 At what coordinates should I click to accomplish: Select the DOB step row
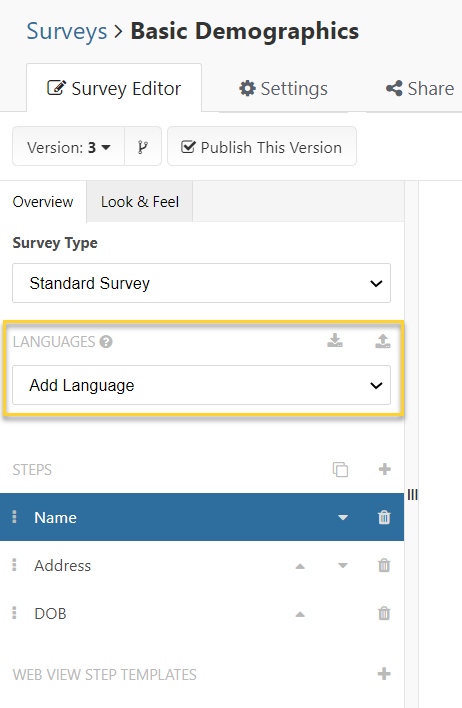click(x=202, y=614)
